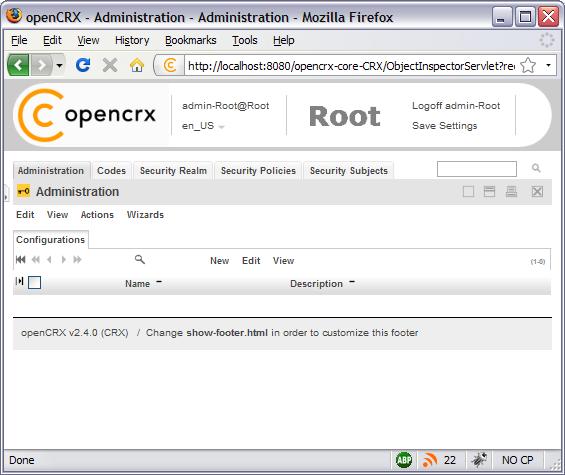This screenshot has height=475, width=565.
Task: Click the (1-0) grid row counter
Action: (x=538, y=262)
